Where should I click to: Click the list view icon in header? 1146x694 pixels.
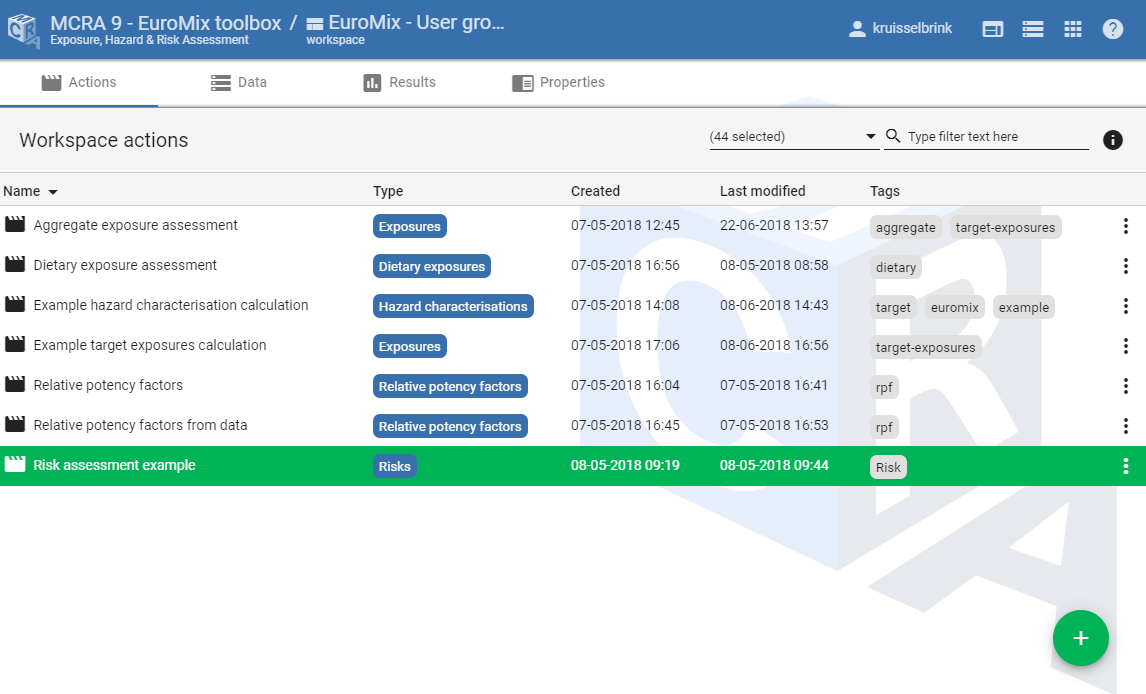click(x=1033, y=28)
